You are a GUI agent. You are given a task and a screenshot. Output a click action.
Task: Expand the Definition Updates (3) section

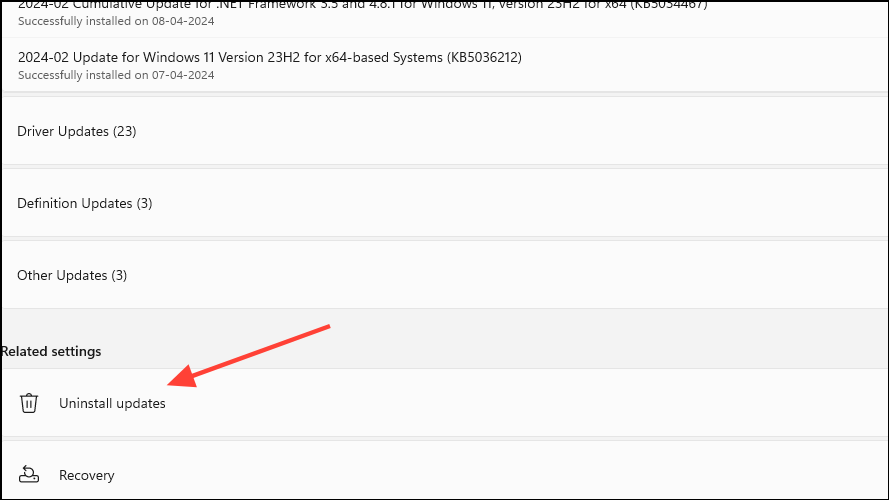coord(444,203)
